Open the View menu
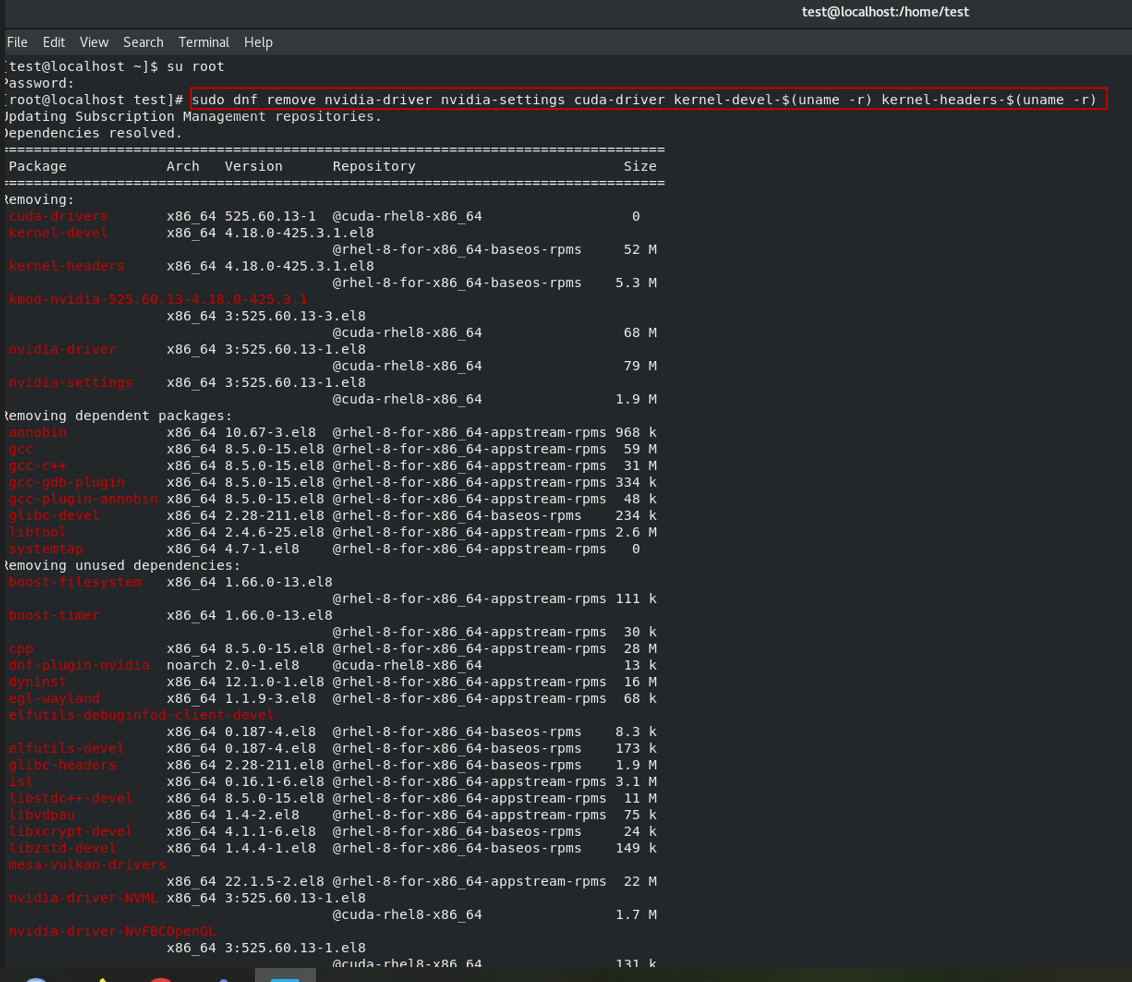 pos(94,43)
